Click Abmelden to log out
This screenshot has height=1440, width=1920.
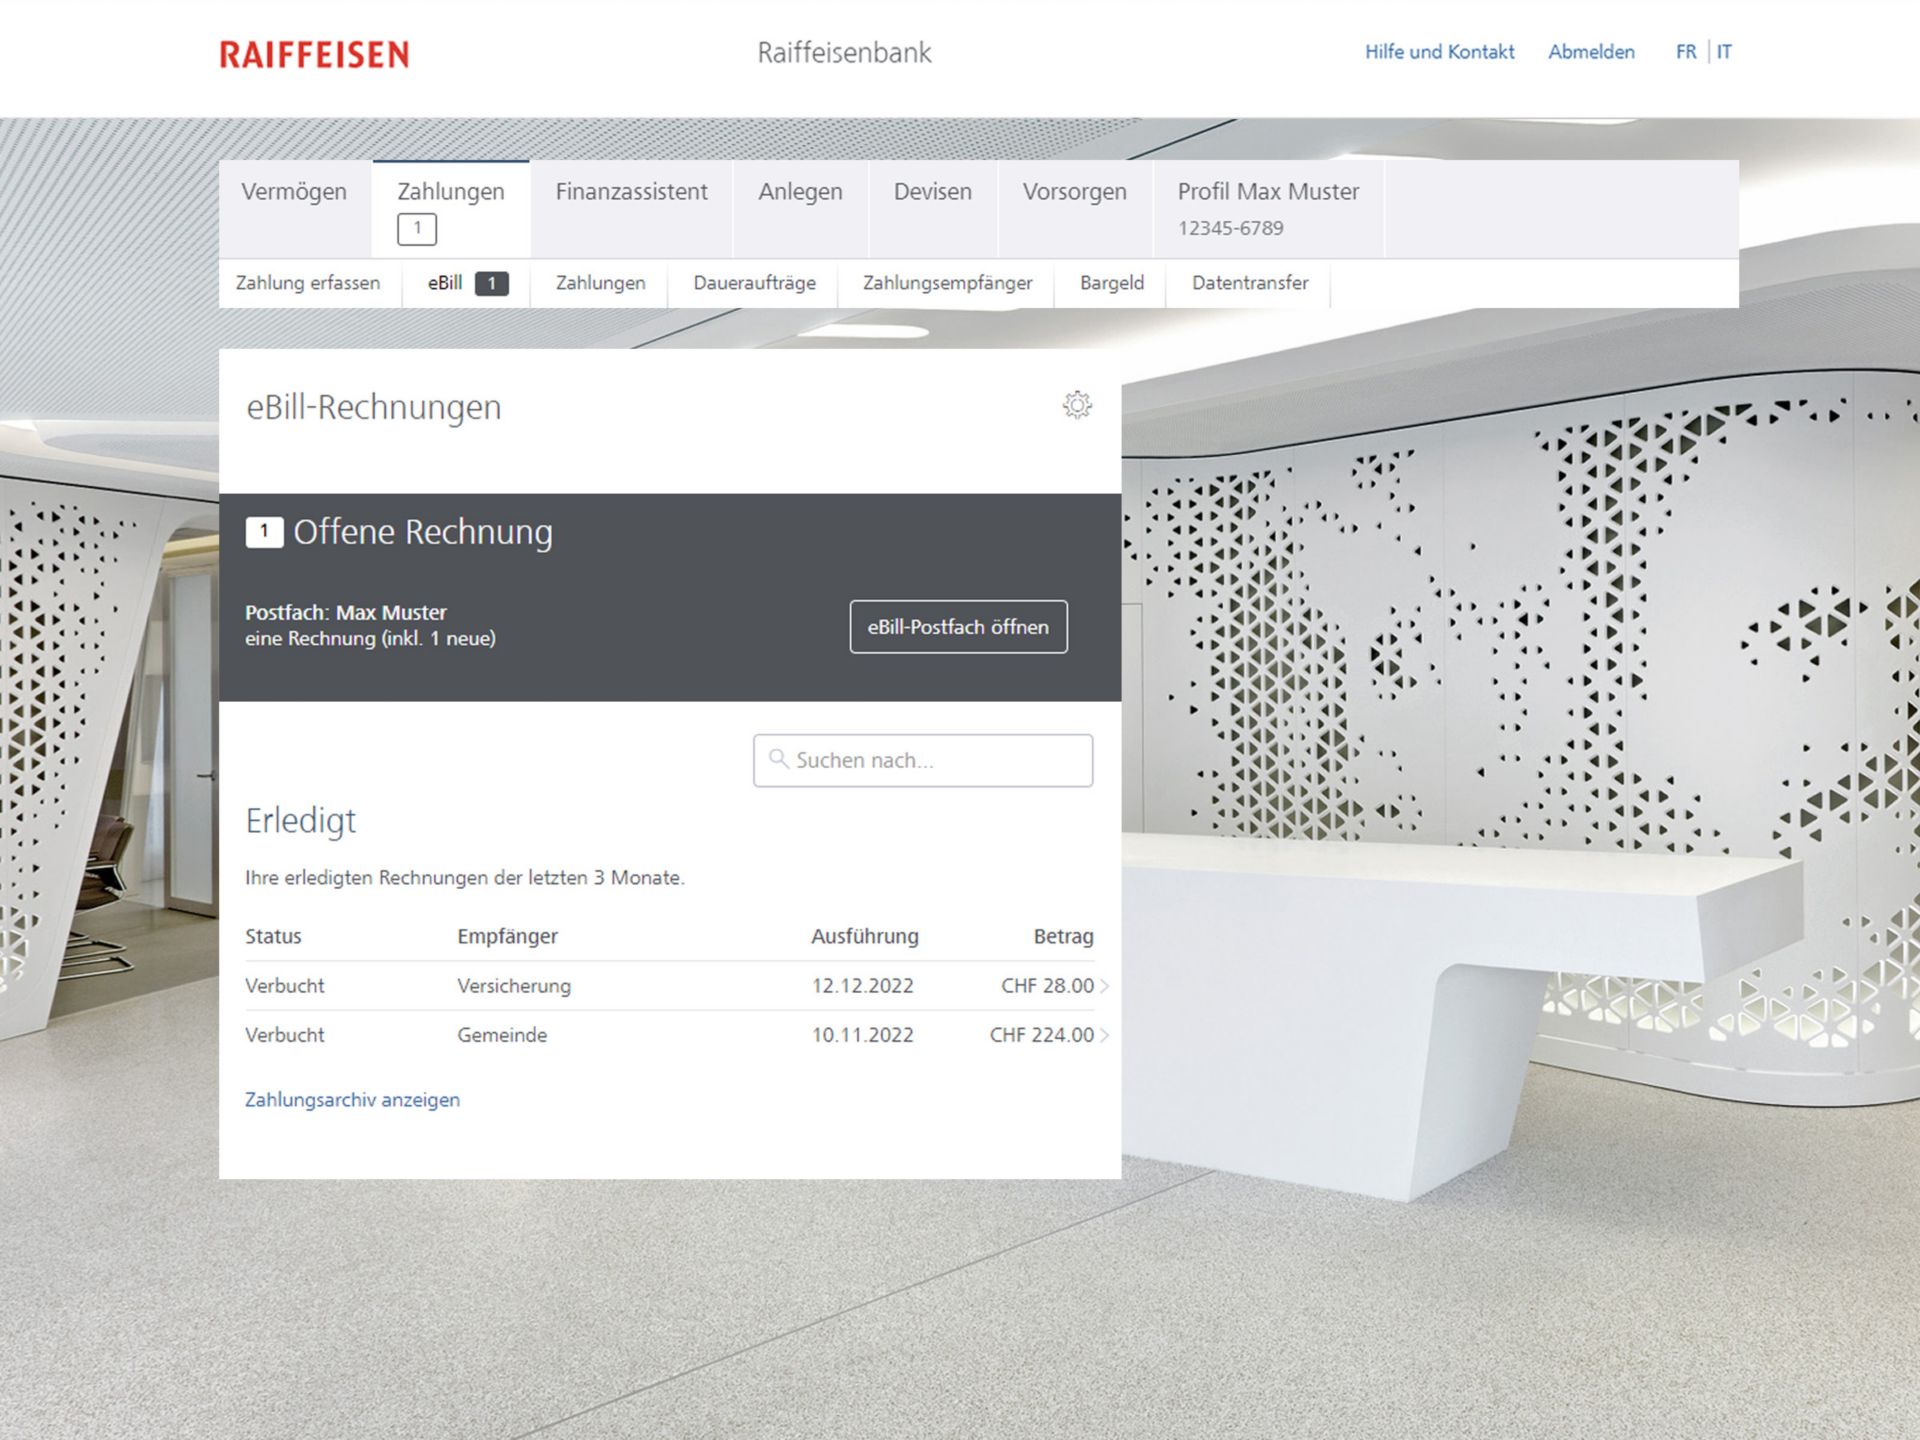tap(1591, 52)
